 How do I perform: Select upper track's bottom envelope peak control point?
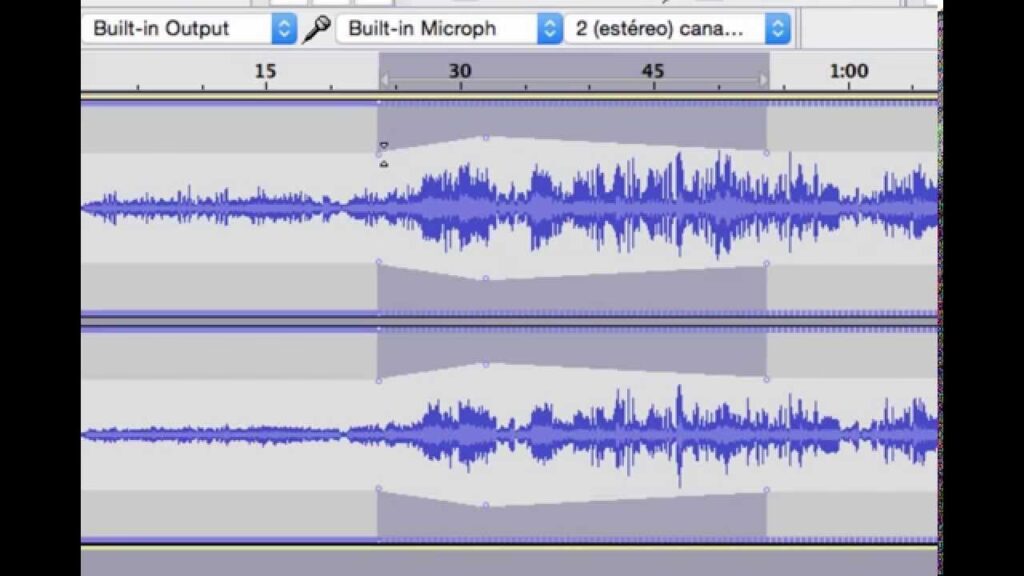(x=486, y=278)
